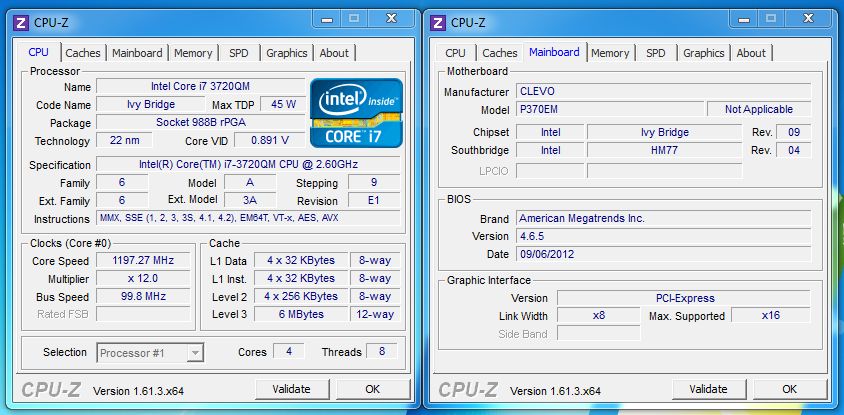Click the CPU-Z logo icon in left window title bar
Image resolution: width=844 pixels, height=415 pixels.
pyautogui.click(x=21, y=22)
